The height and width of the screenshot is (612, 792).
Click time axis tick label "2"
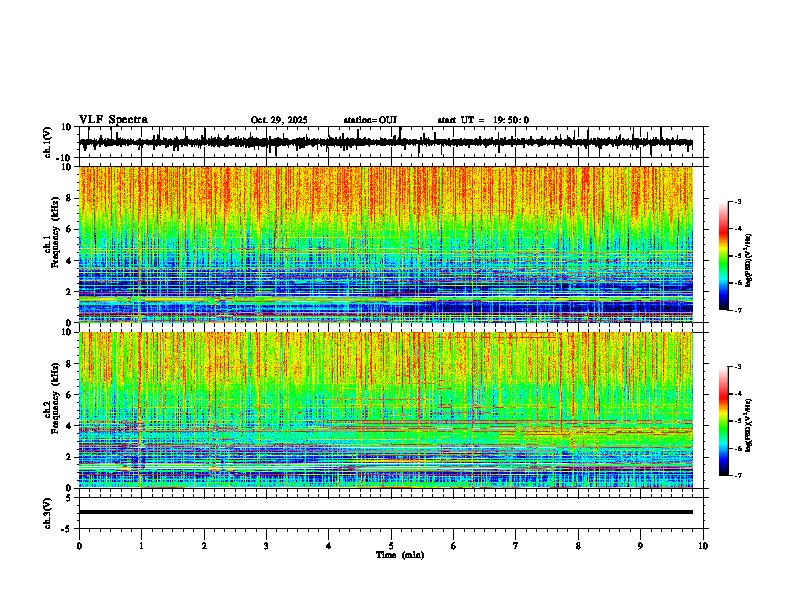point(204,546)
